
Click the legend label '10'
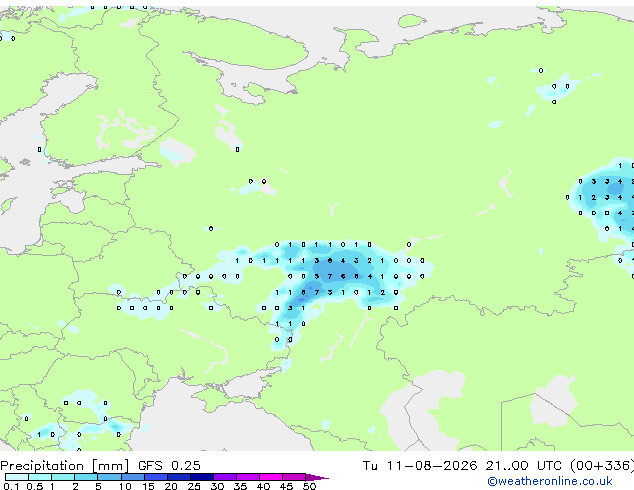[125, 486]
